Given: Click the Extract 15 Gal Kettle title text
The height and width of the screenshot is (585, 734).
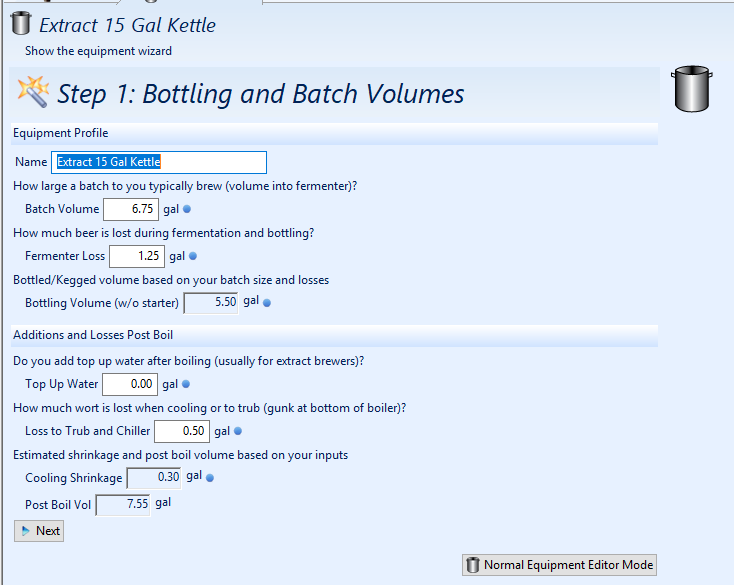Looking at the screenshot, I should click(x=127, y=25).
